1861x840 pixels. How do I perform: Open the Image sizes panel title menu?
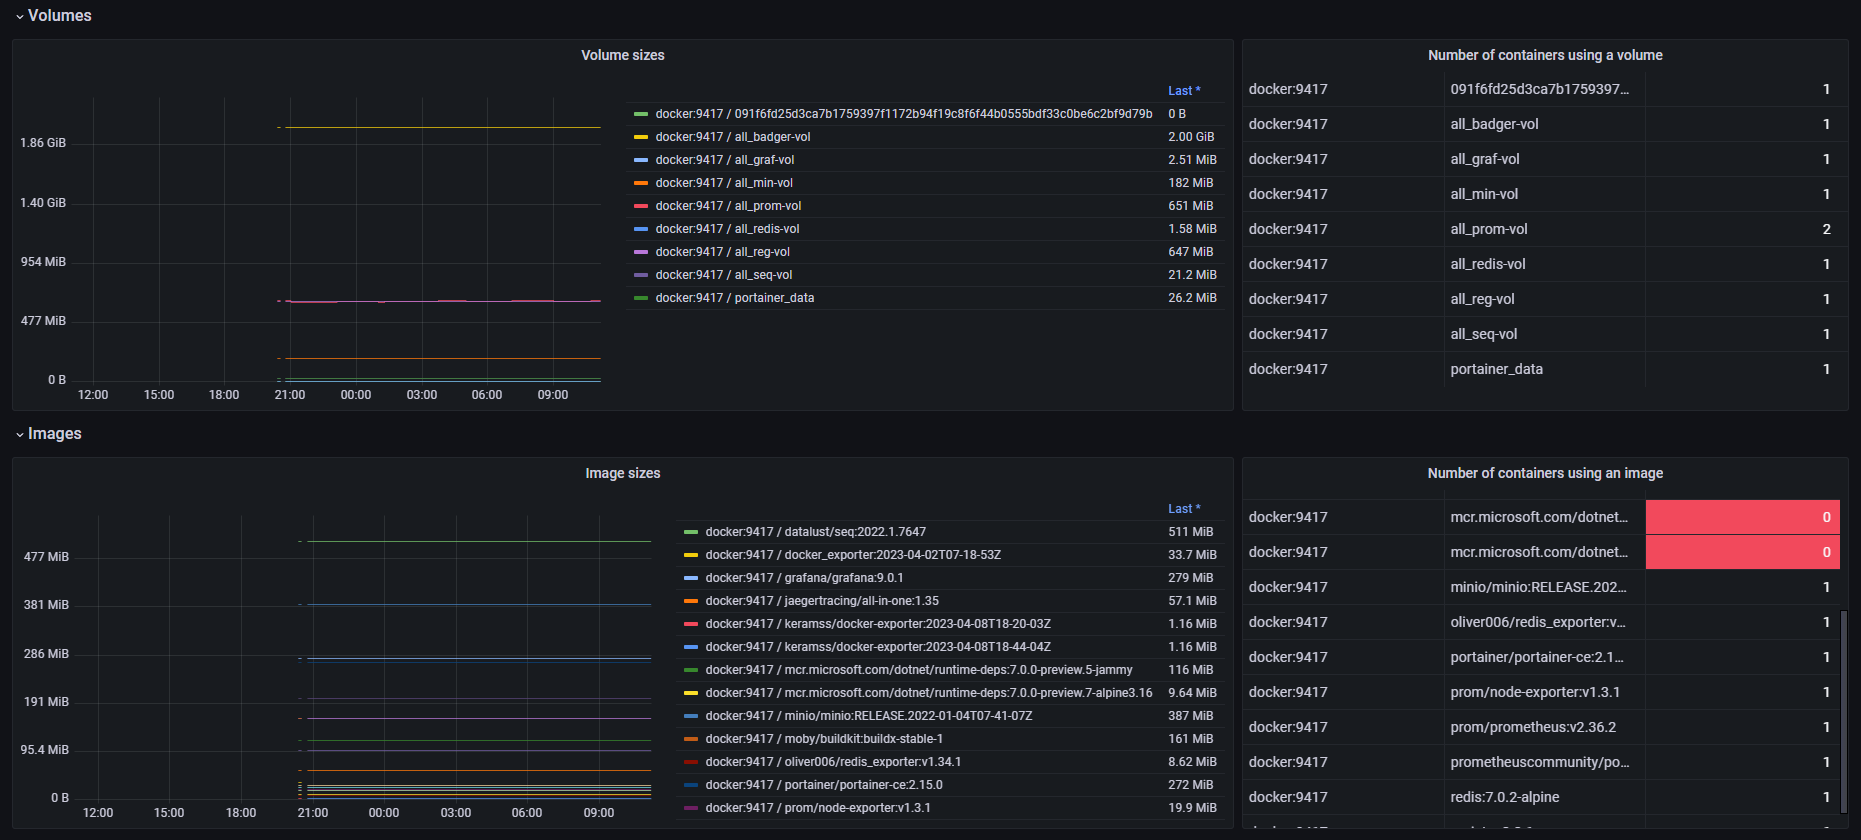pos(622,473)
